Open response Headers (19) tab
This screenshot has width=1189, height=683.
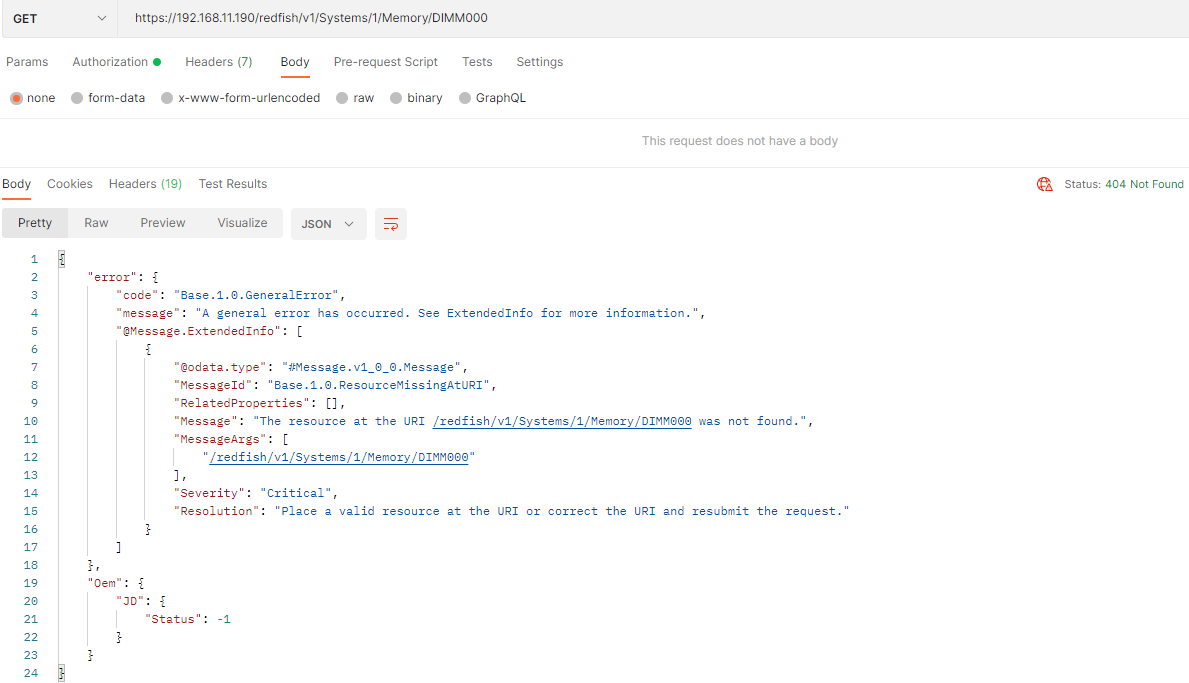pos(145,184)
